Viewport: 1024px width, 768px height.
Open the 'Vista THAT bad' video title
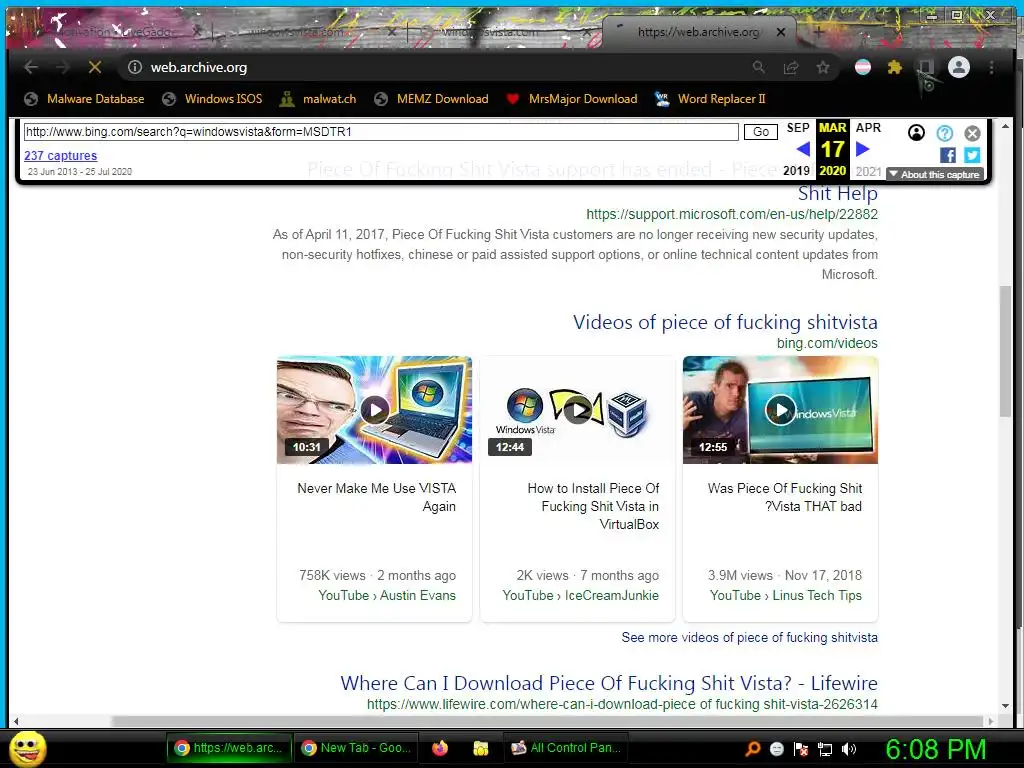[784, 497]
